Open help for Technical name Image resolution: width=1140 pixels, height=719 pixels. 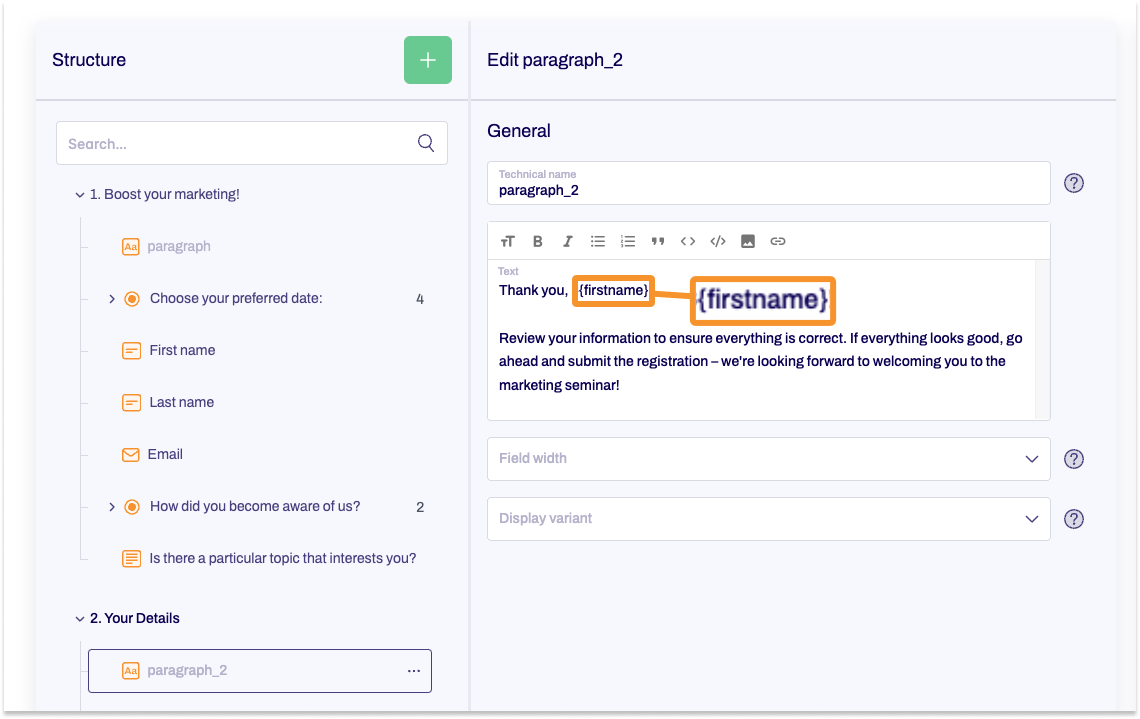(x=1074, y=183)
